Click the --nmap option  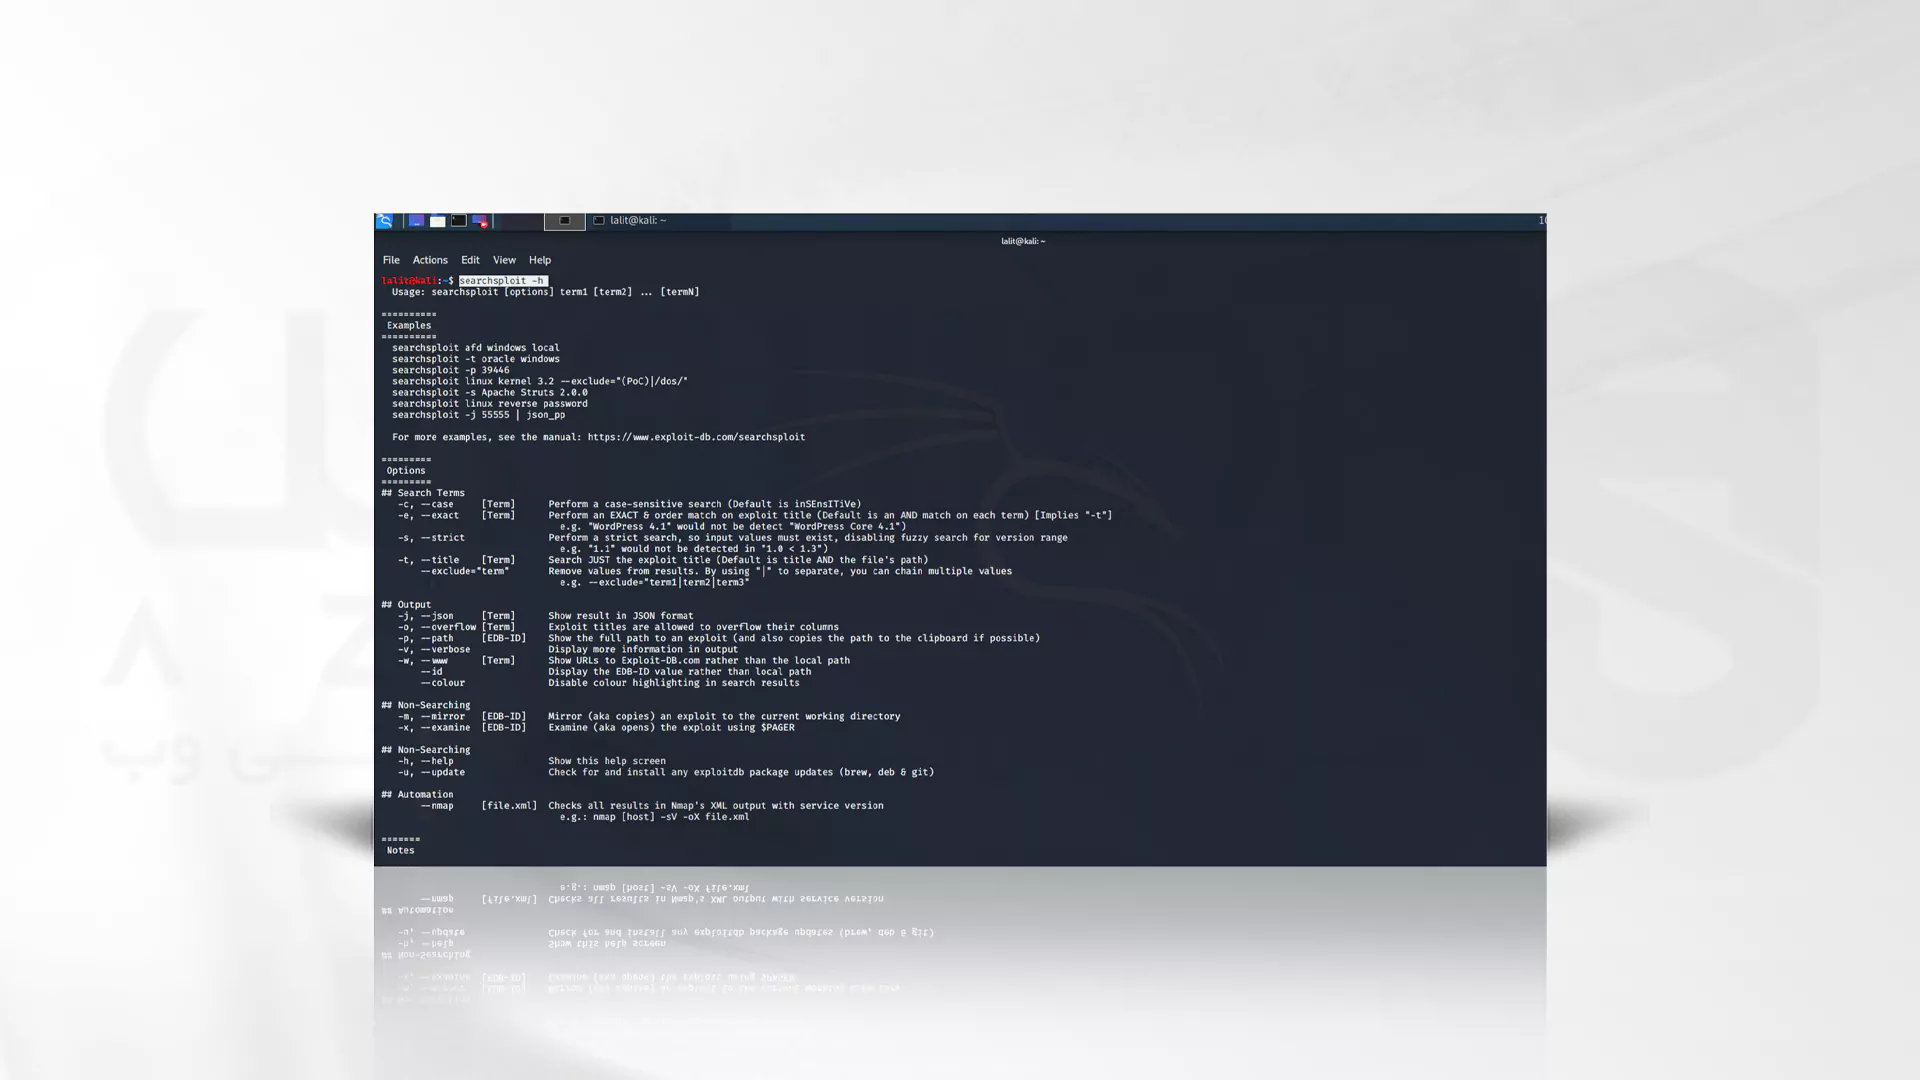click(x=436, y=806)
